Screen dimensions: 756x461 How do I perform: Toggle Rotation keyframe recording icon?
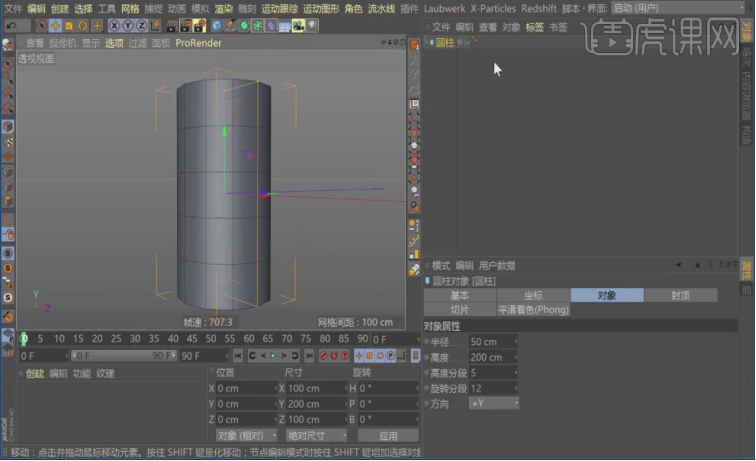380,356
